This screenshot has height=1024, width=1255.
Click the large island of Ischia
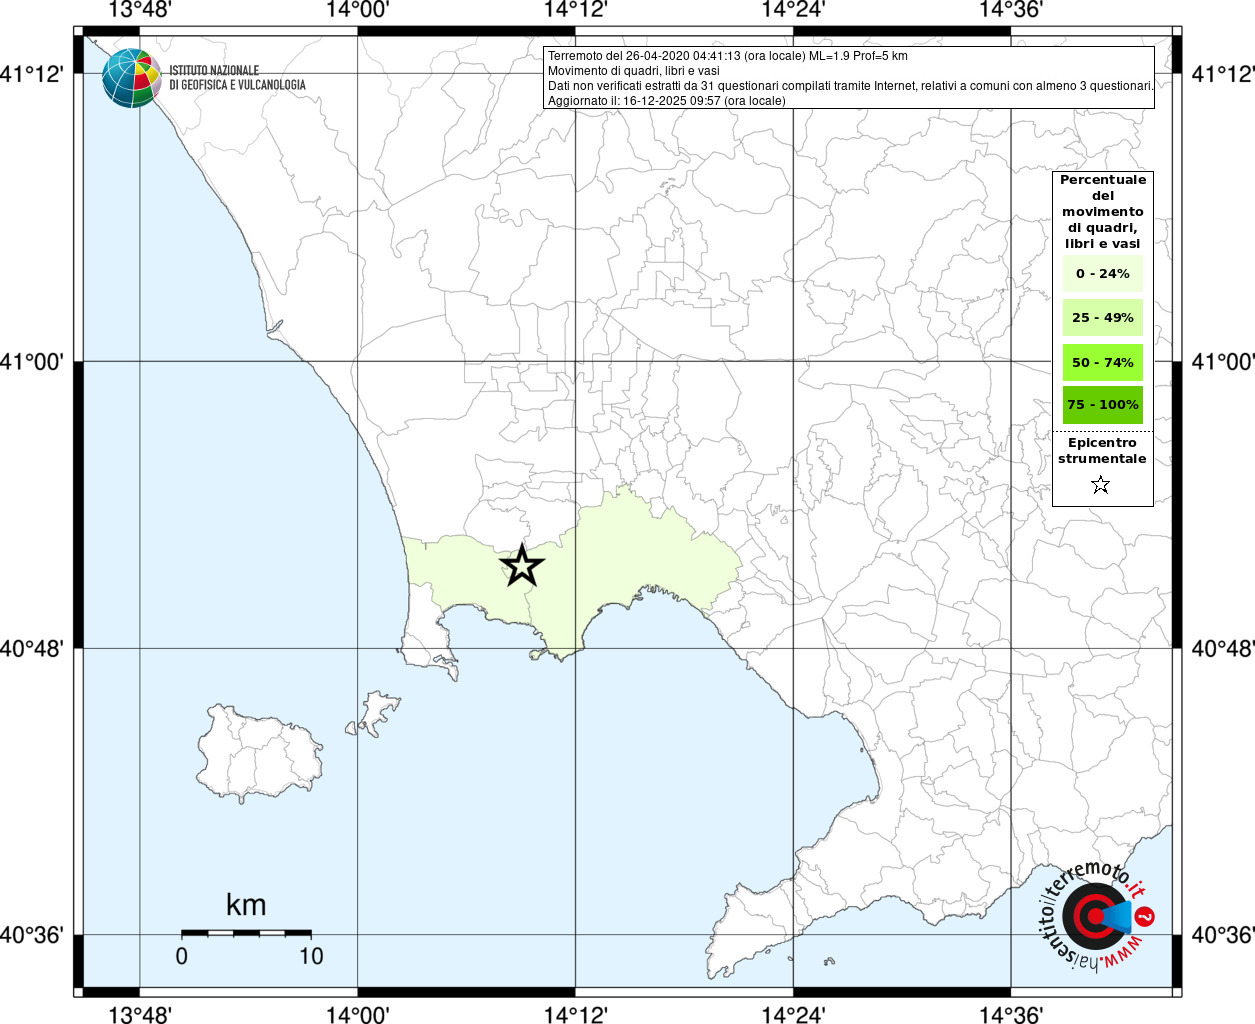[260, 755]
